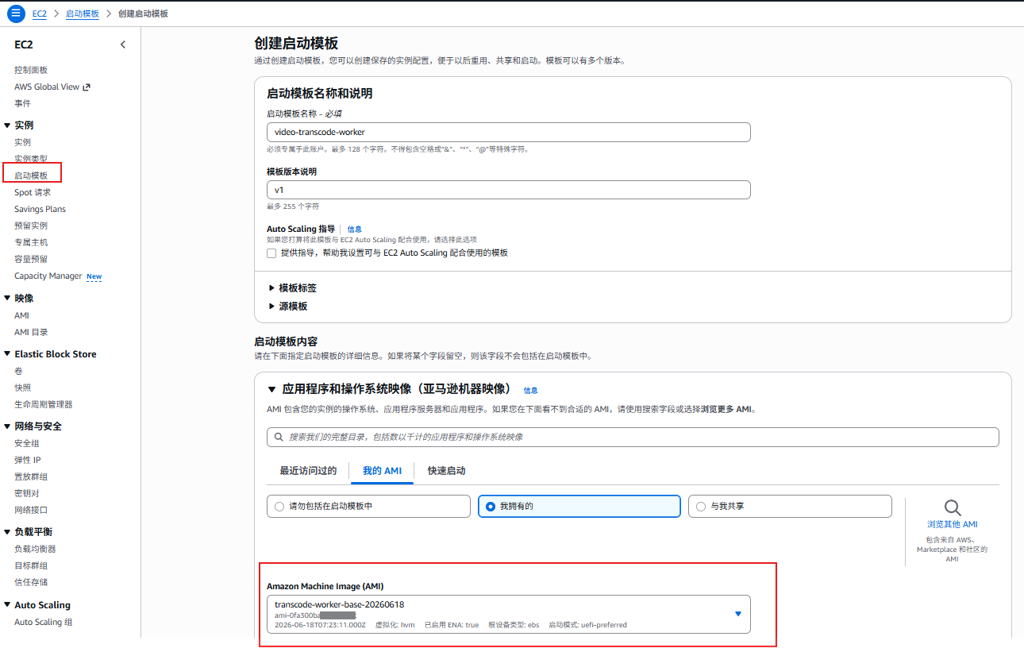Click the Browse other AMIs magnifier icon
This screenshot has width=1024, height=648.
click(x=952, y=508)
